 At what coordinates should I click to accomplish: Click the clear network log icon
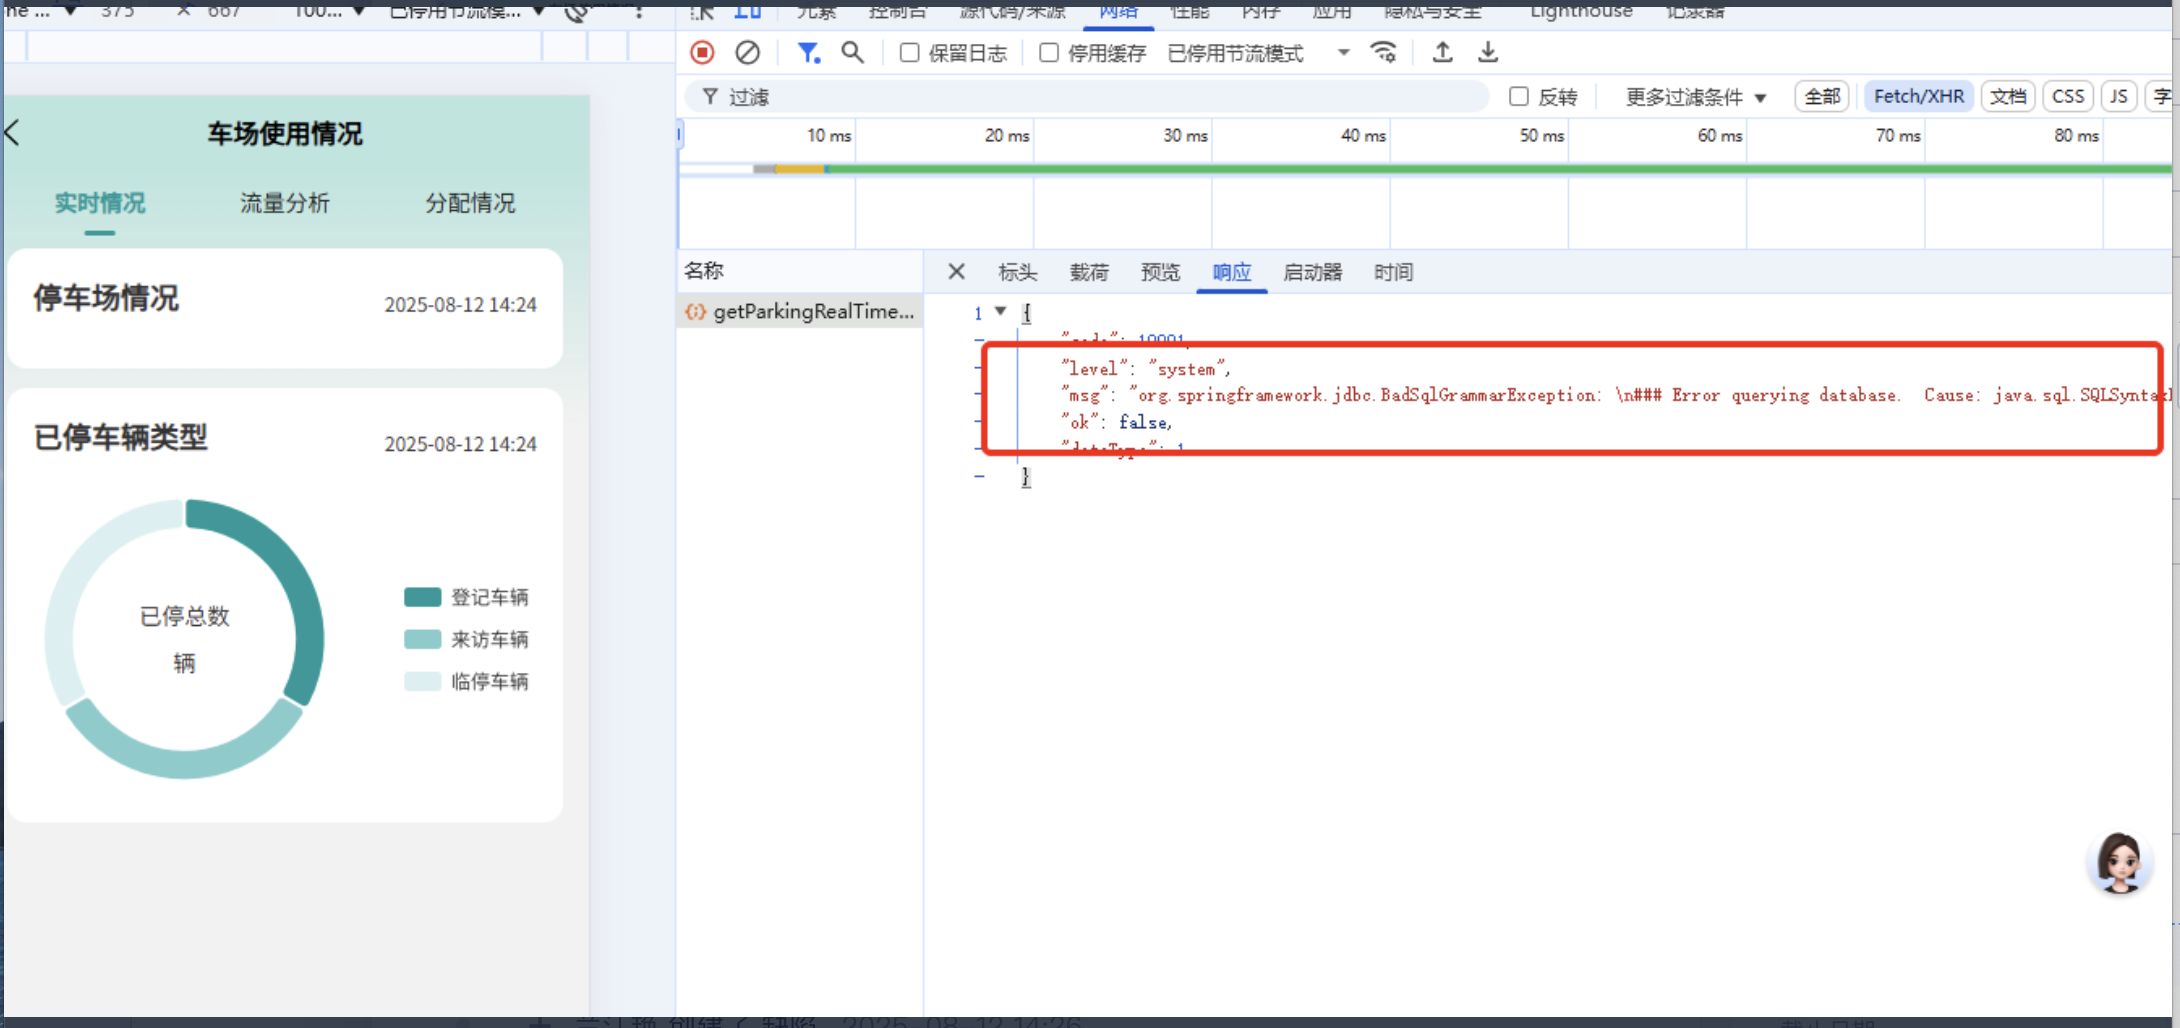pyautogui.click(x=747, y=52)
